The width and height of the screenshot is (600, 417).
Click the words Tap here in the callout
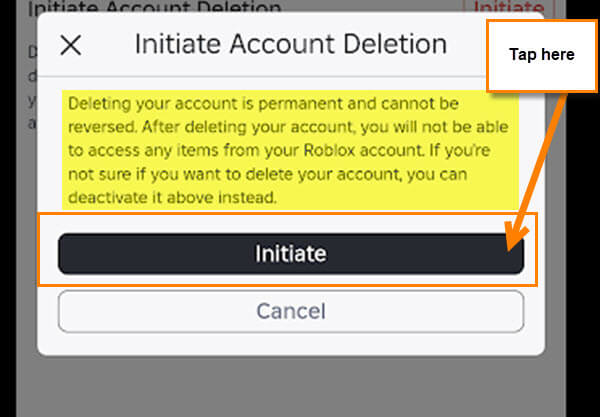coord(541,54)
